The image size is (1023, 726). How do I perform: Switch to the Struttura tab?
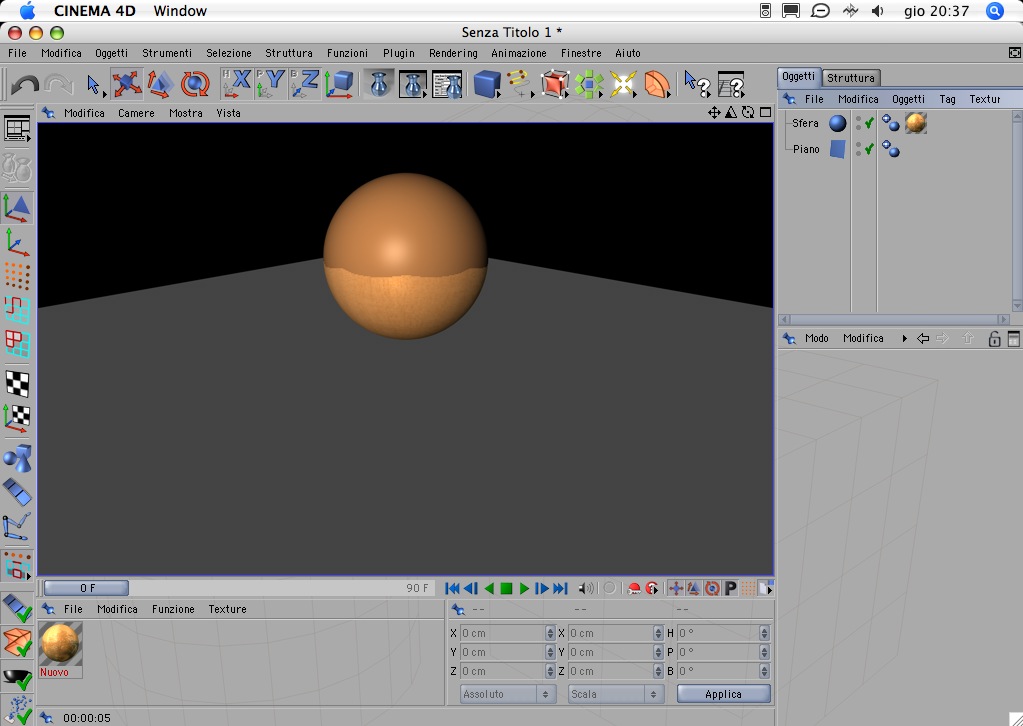[851, 78]
